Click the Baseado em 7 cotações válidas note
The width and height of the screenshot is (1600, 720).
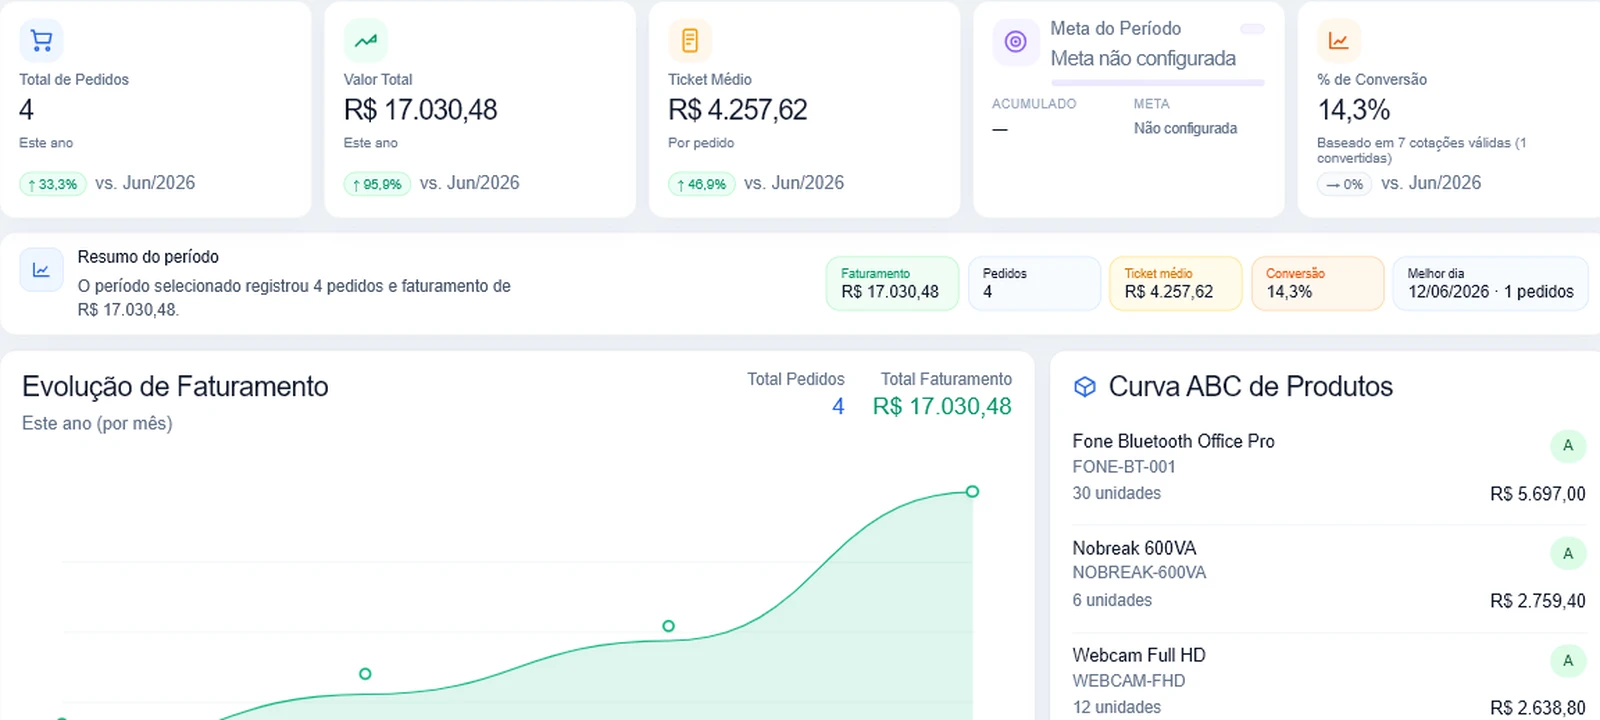[x=1421, y=150]
